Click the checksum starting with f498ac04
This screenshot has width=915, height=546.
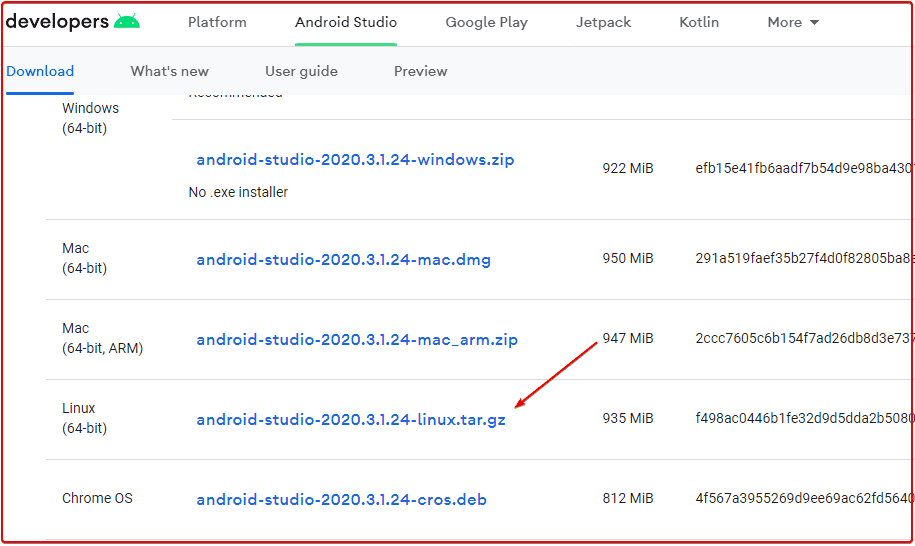tap(803, 418)
